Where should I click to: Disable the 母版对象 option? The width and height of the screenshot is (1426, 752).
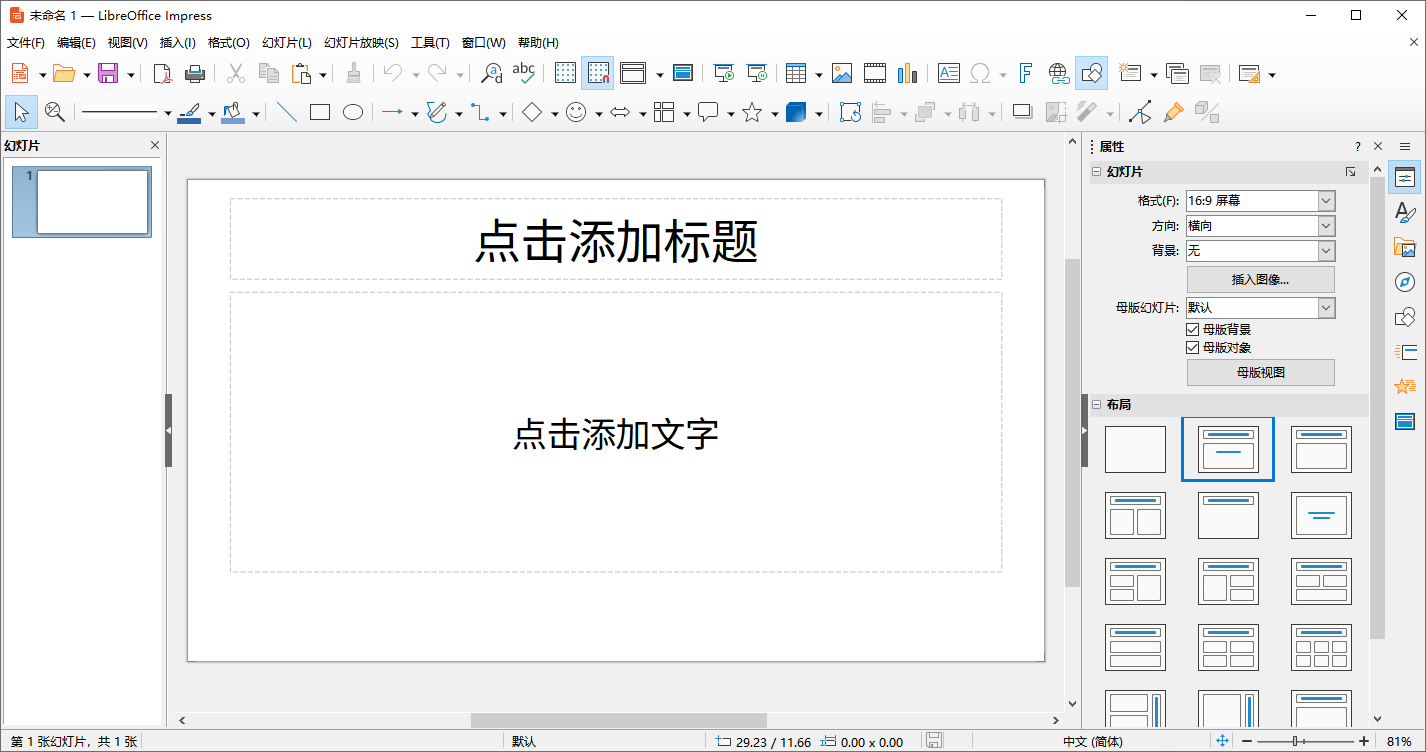pos(1192,347)
